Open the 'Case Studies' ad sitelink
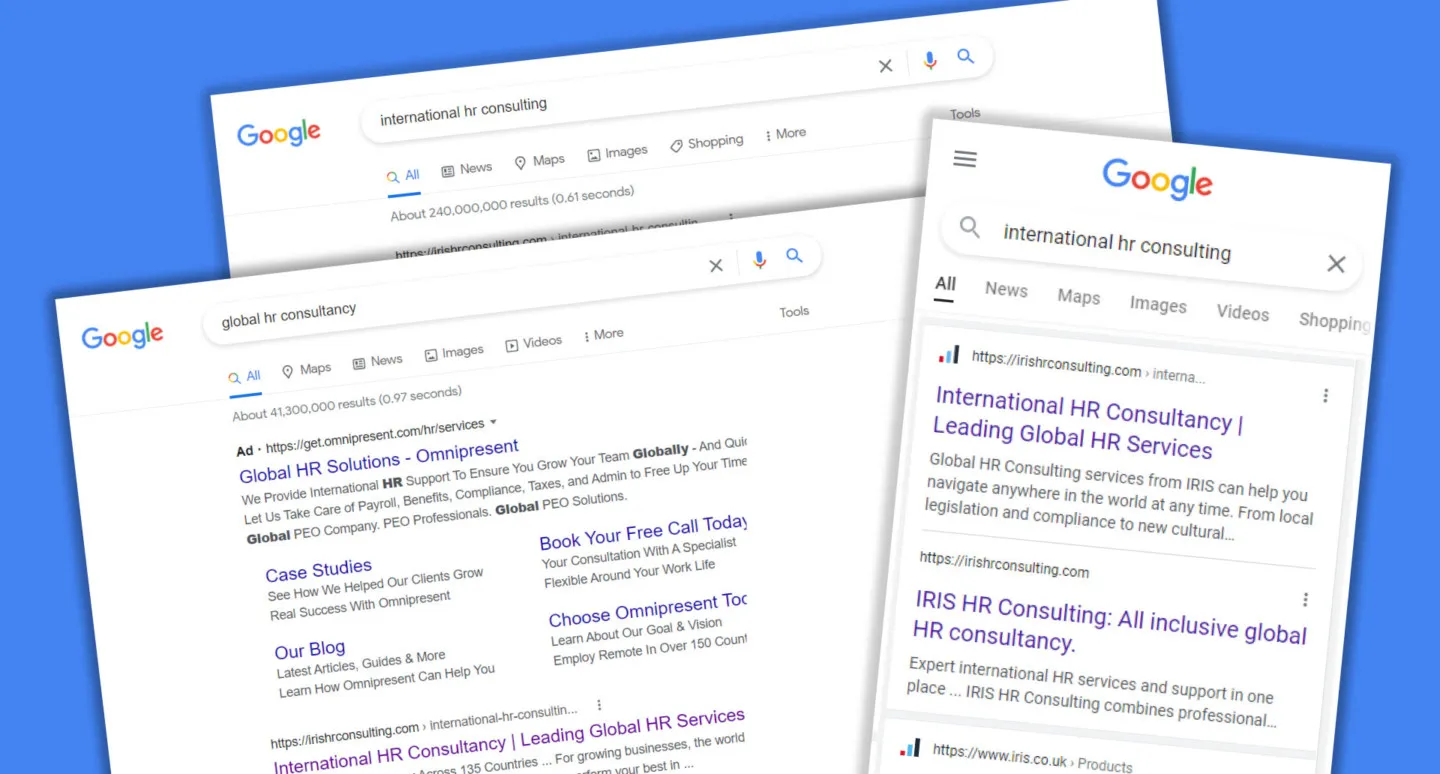 (x=318, y=571)
